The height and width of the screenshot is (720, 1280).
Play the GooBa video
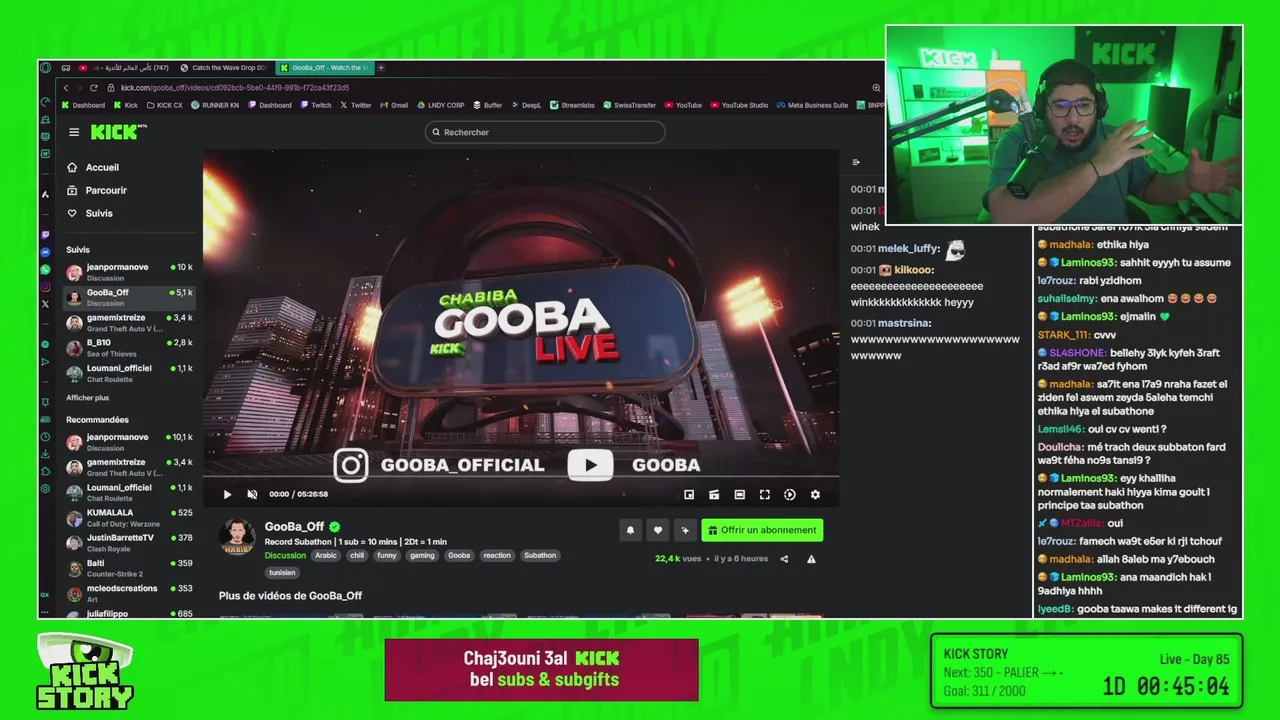(x=227, y=494)
